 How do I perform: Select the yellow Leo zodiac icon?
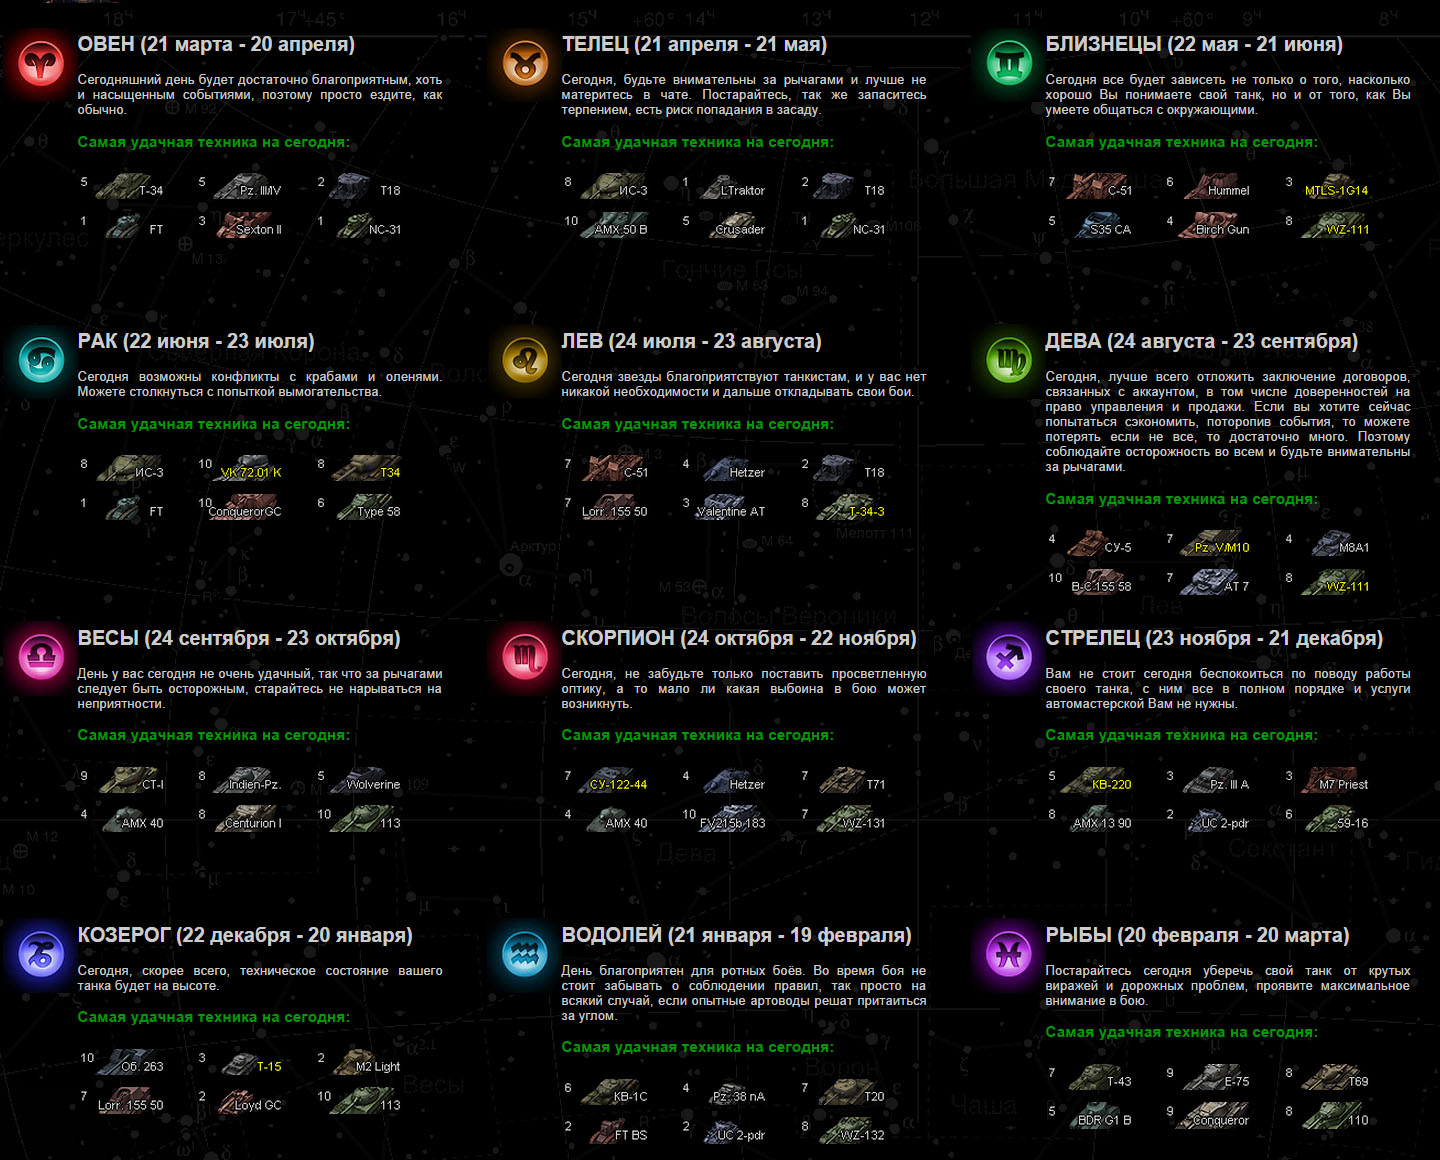[x=525, y=359]
